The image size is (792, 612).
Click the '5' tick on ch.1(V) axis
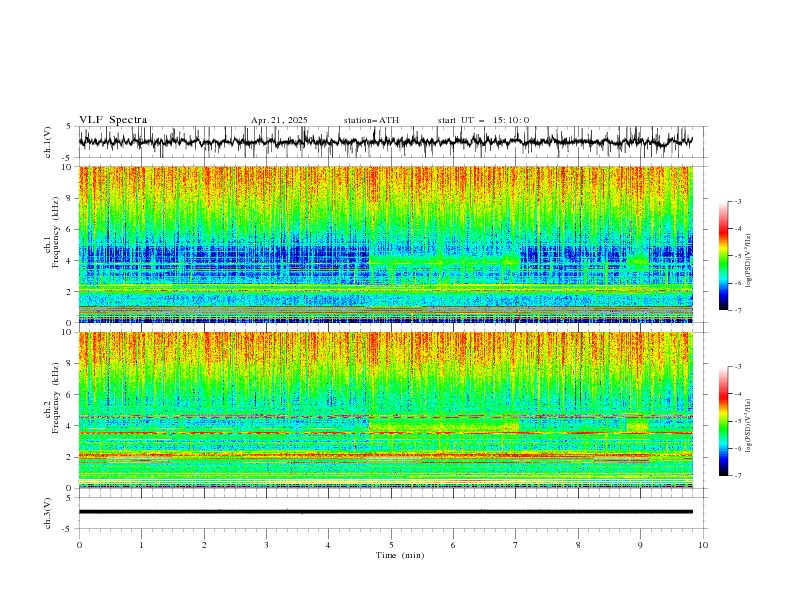click(70, 127)
